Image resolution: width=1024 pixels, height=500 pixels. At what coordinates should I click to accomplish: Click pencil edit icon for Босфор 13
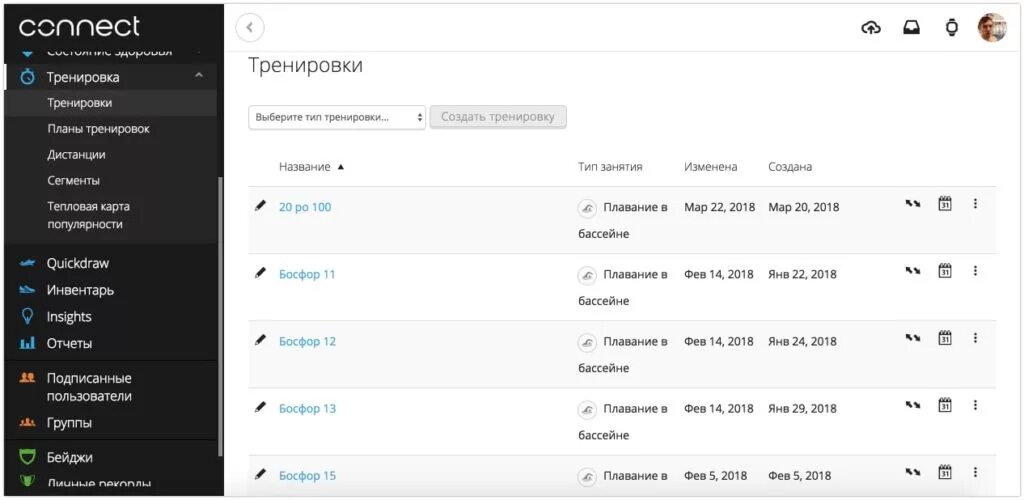260,407
